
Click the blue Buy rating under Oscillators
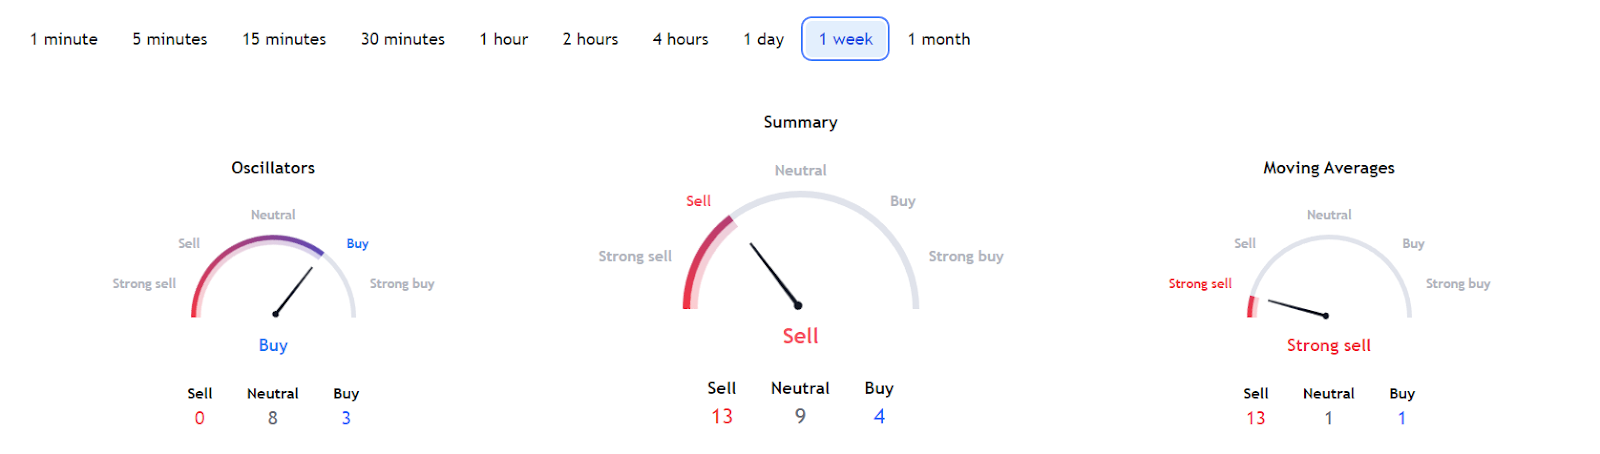pos(273,345)
